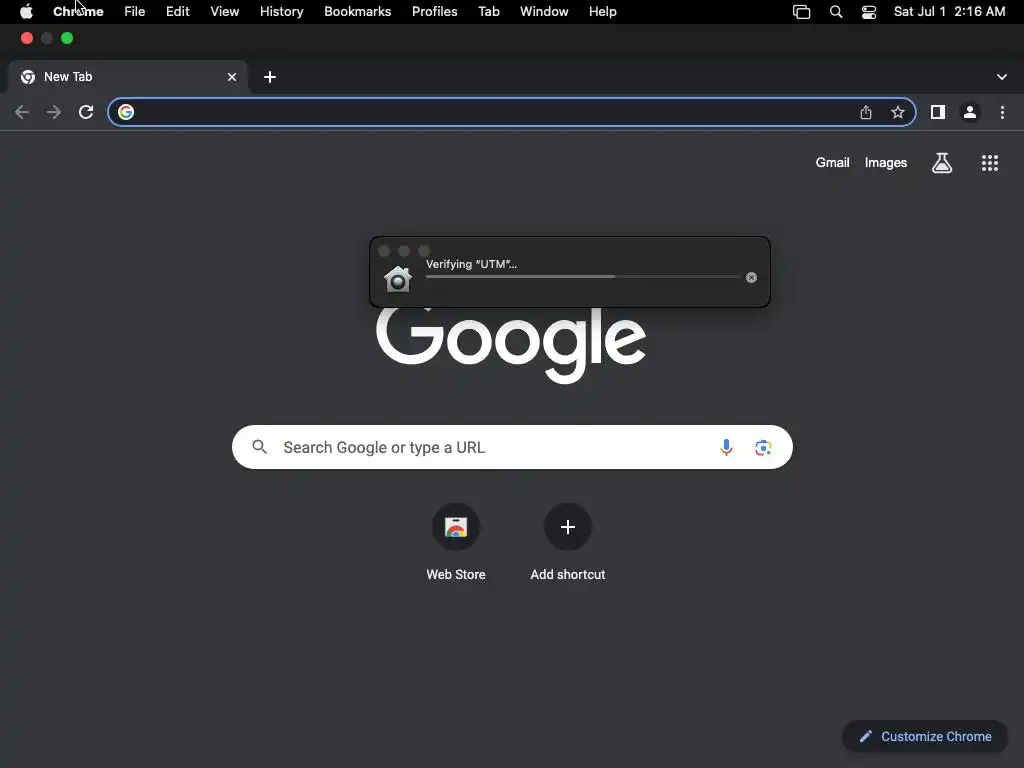Viewport: 1024px width, 768px height.
Task: Open the Apple menu
Action: 26,12
